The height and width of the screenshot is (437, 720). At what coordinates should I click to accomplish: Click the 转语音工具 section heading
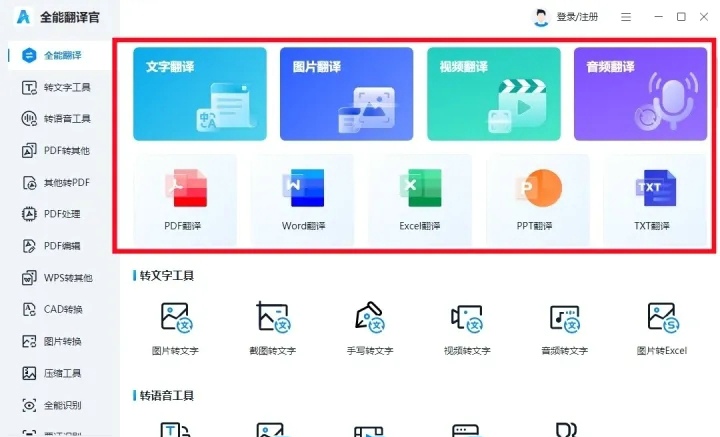point(167,396)
